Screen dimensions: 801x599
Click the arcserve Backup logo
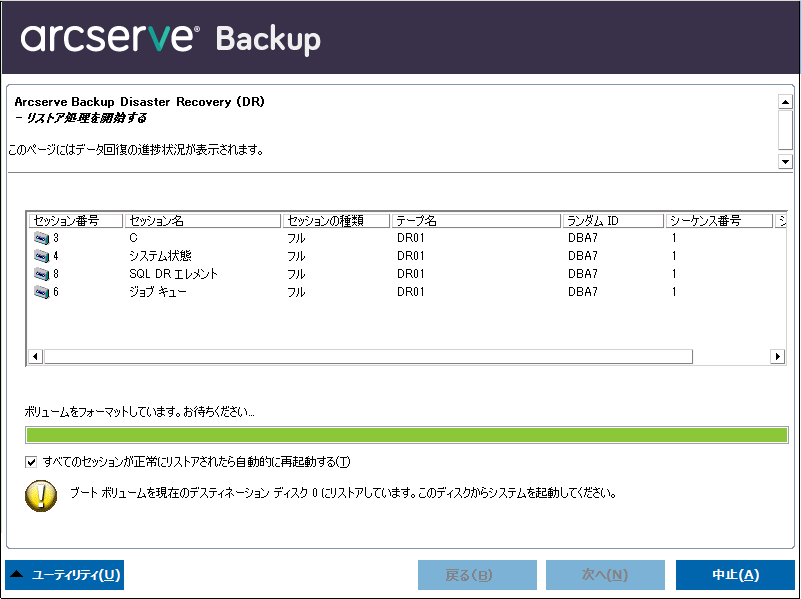(x=171, y=38)
